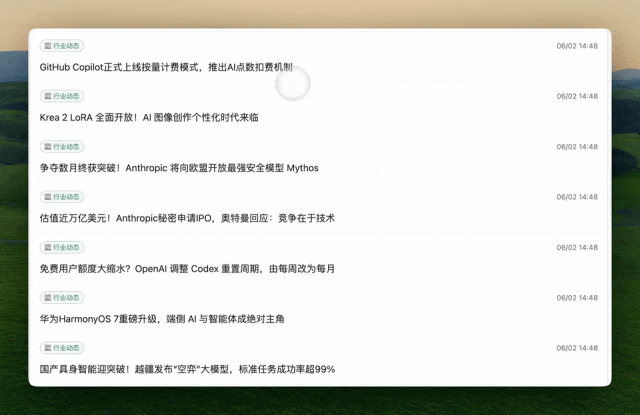Open the Anthropic秘密申请IPO headline

tap(187, 218)
